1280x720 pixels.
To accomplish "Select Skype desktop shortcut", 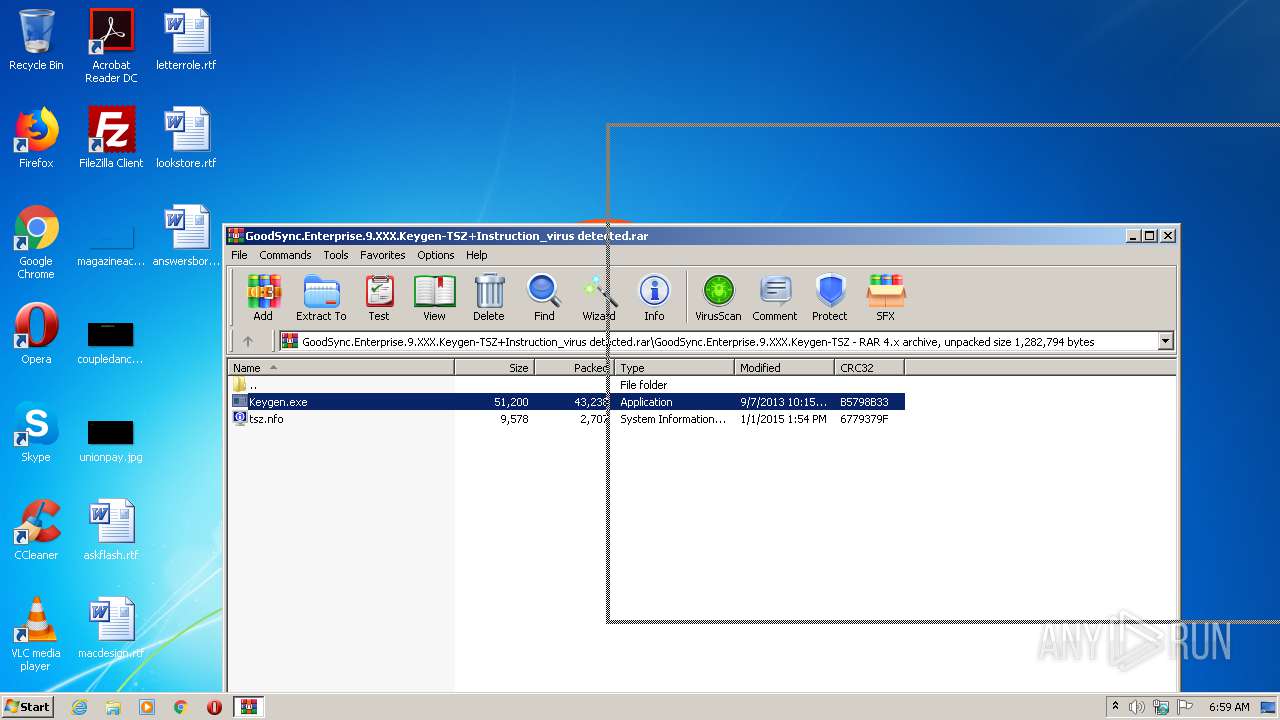I will point(36,433).
